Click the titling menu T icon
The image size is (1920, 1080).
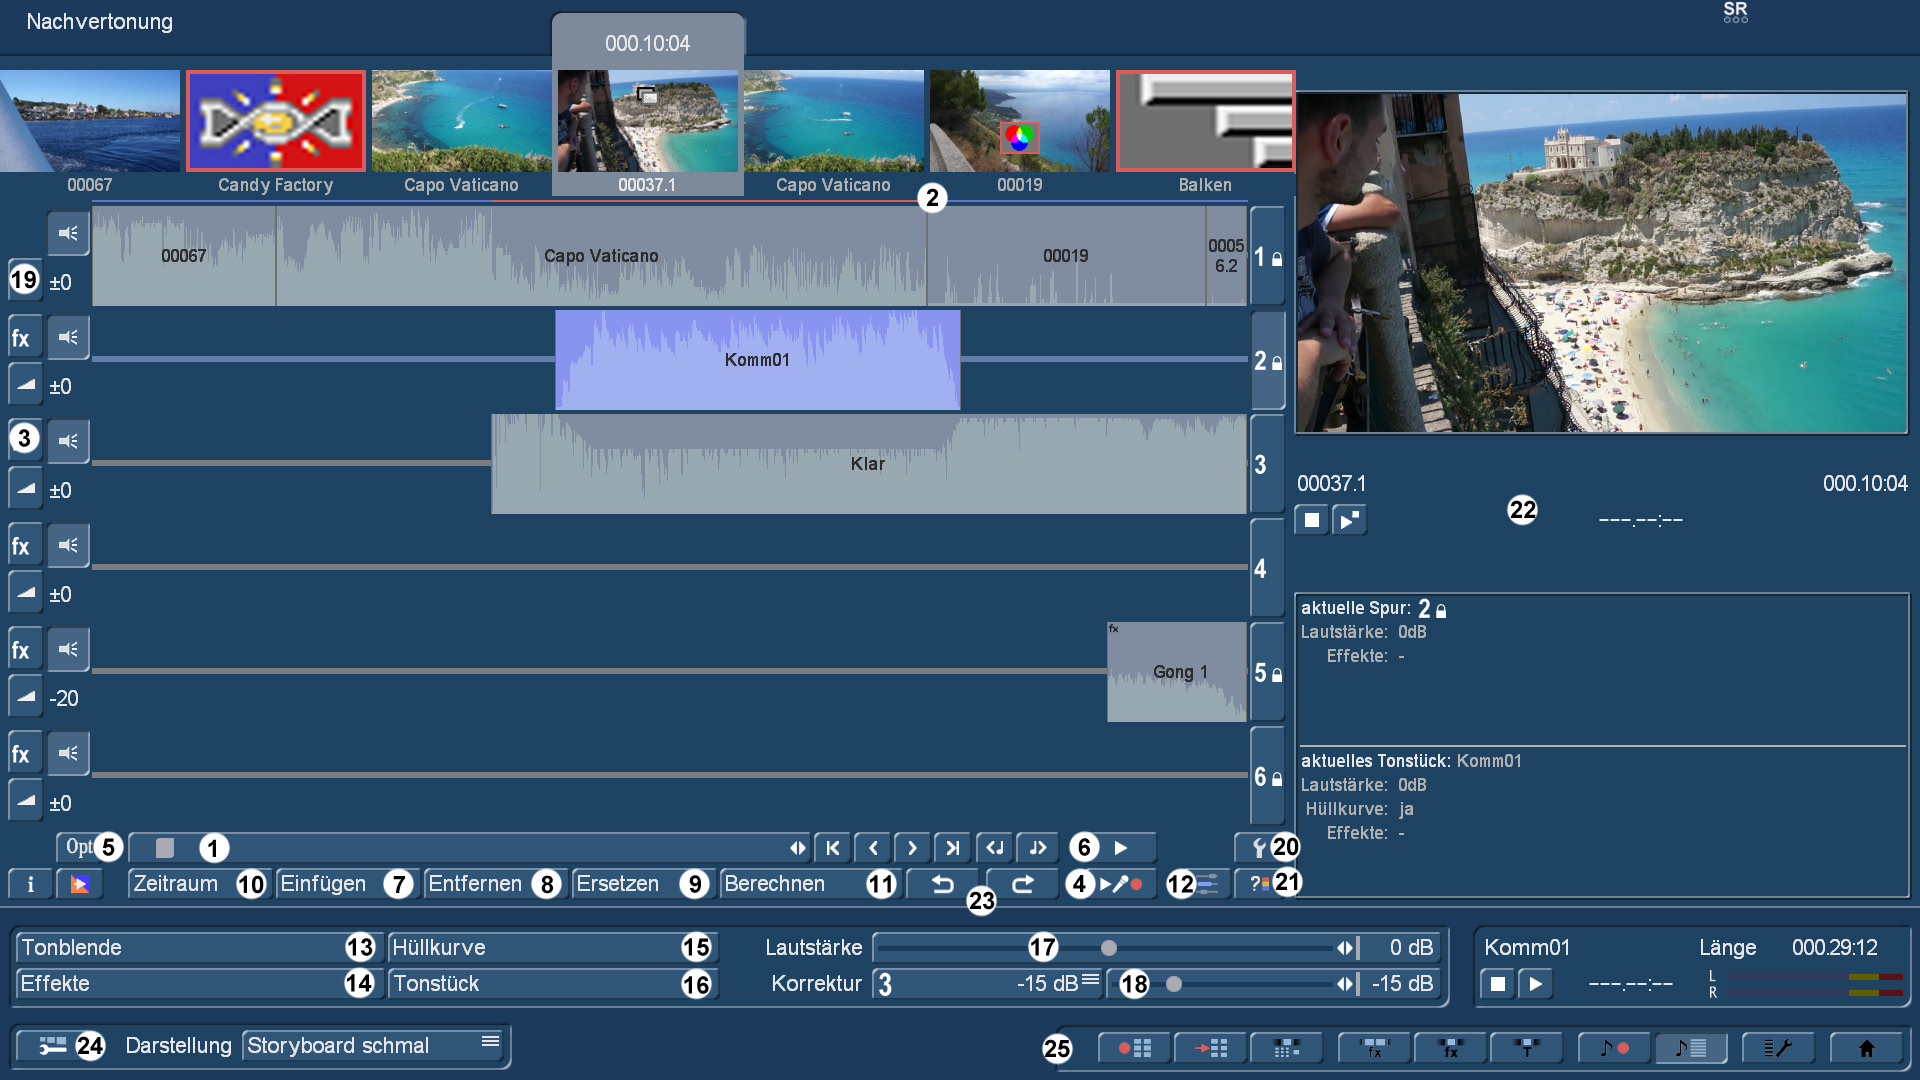(x=1526, y=1048)
